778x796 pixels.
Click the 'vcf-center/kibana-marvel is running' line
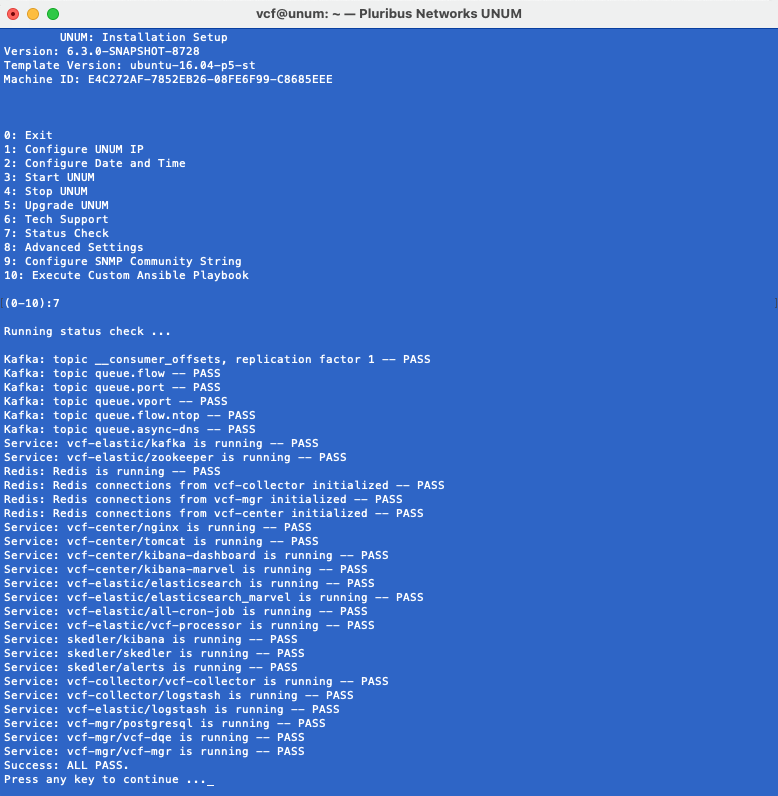tap(185, 570)
